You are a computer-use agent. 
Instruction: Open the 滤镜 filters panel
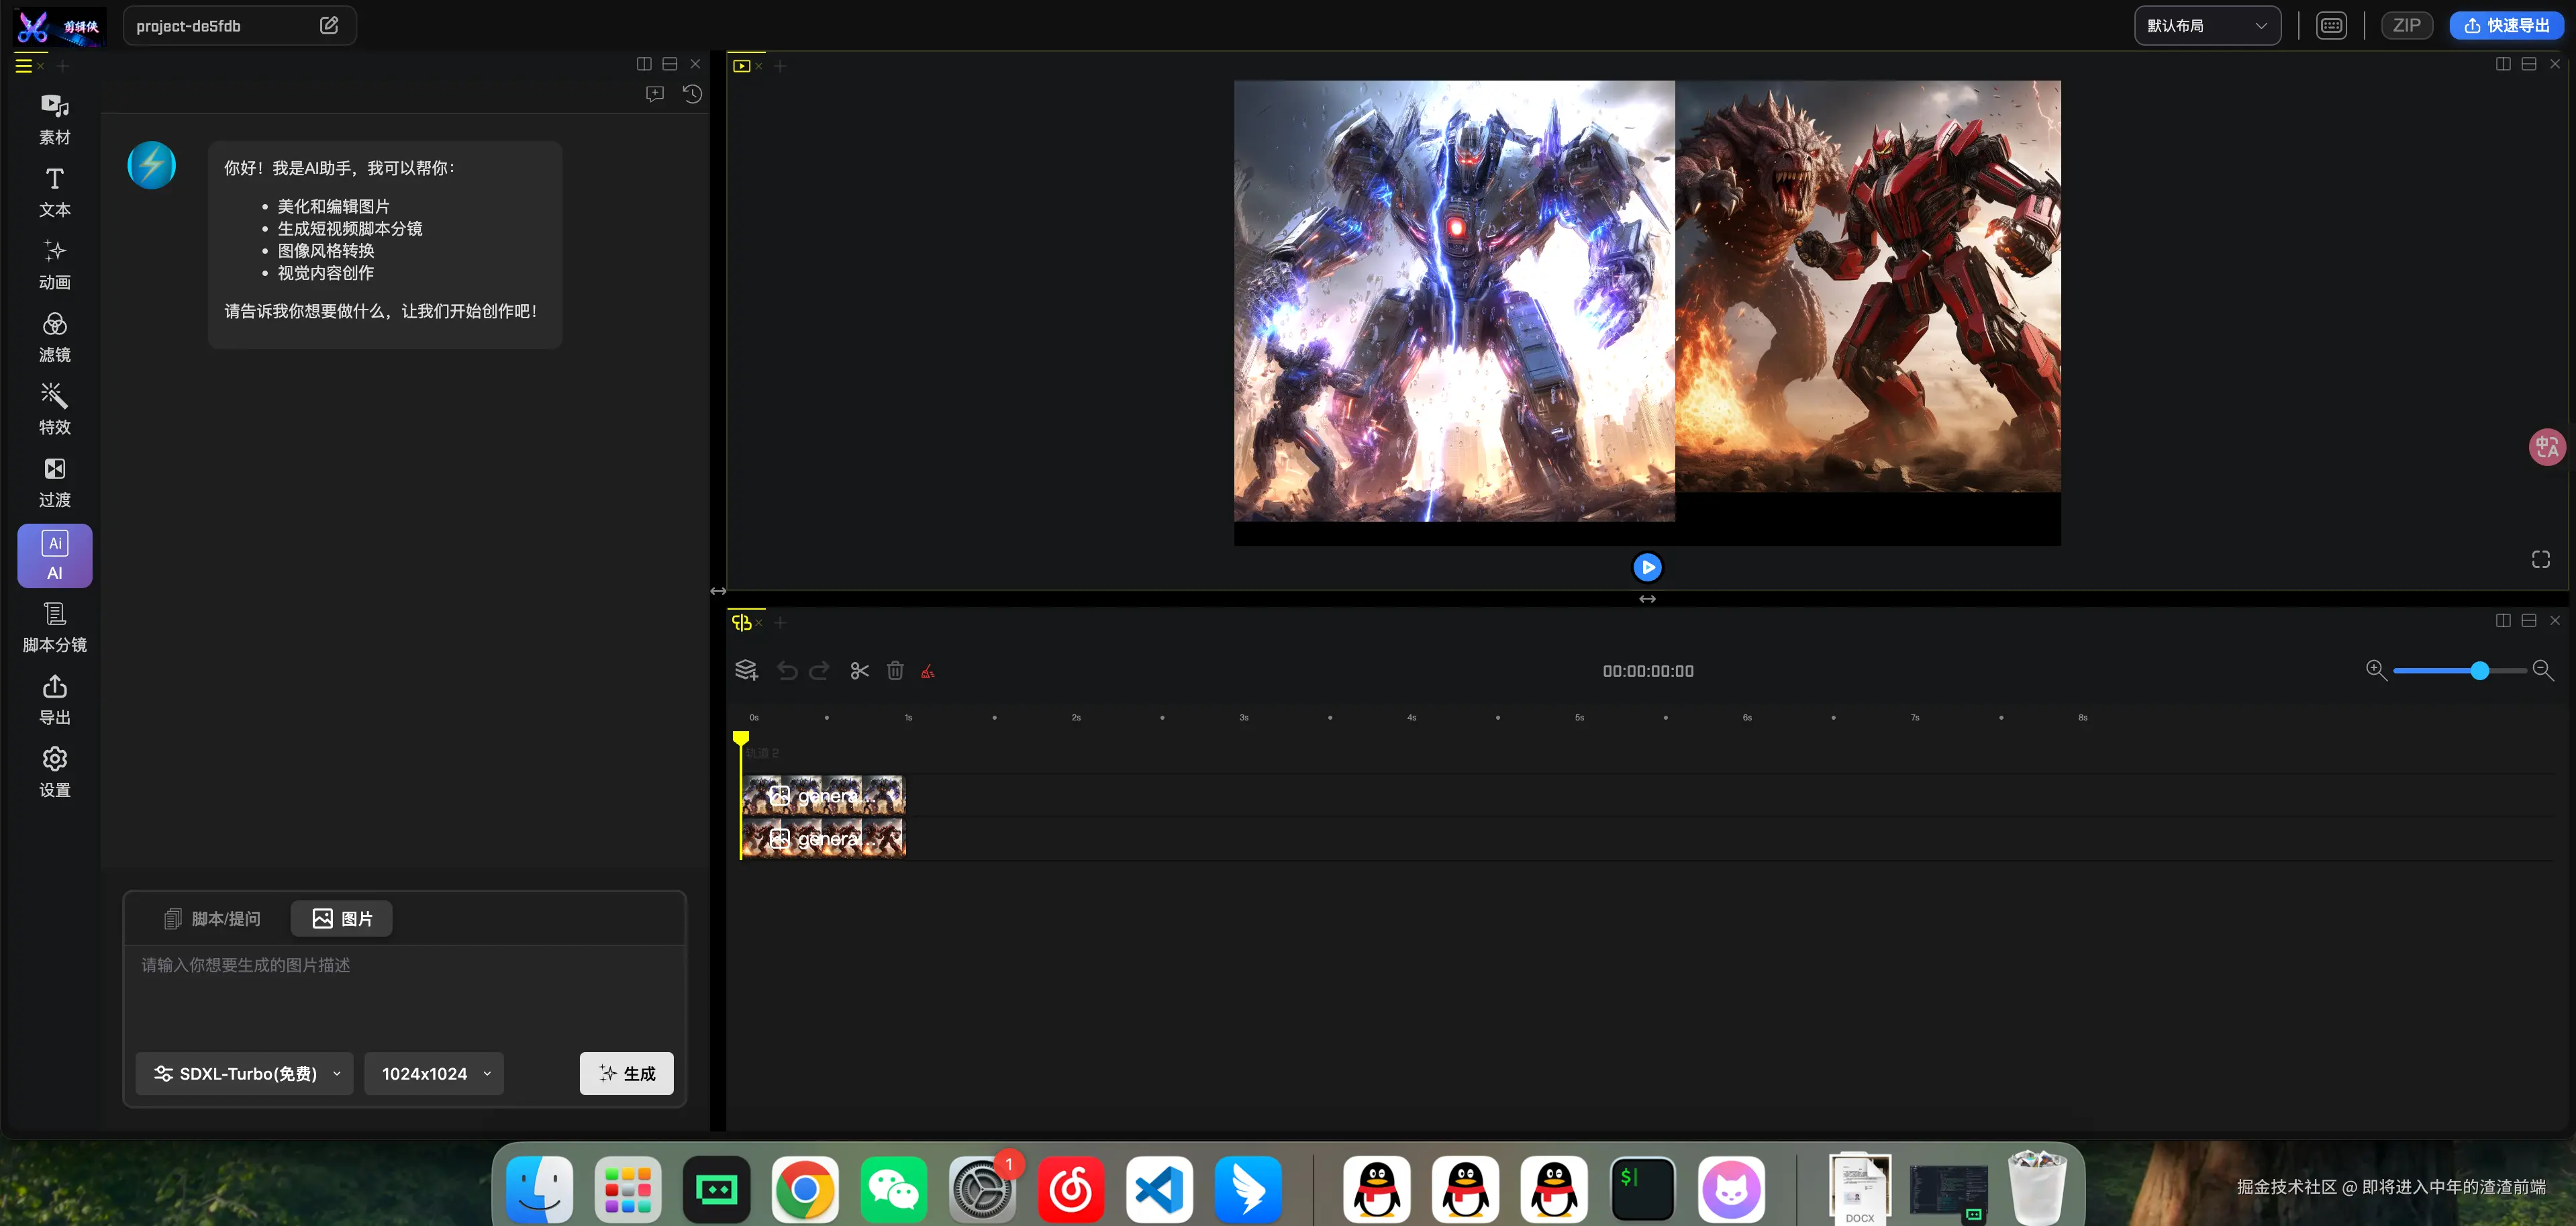[x=54, y=336]
